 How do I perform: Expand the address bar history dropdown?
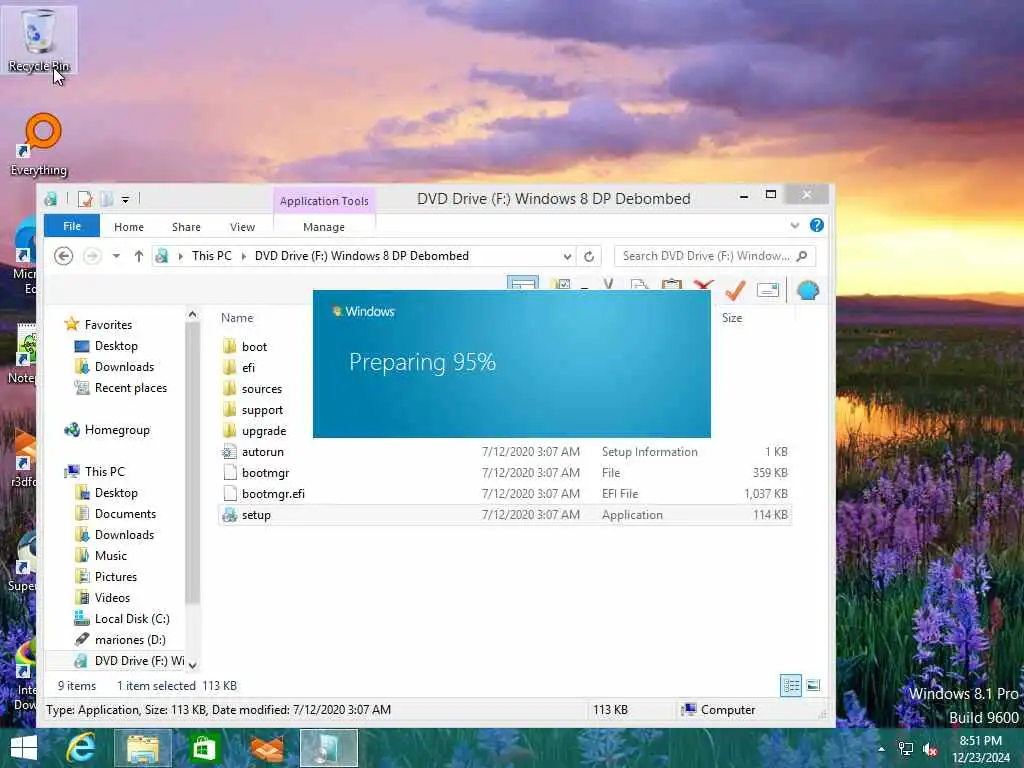[x=567, y=256]
